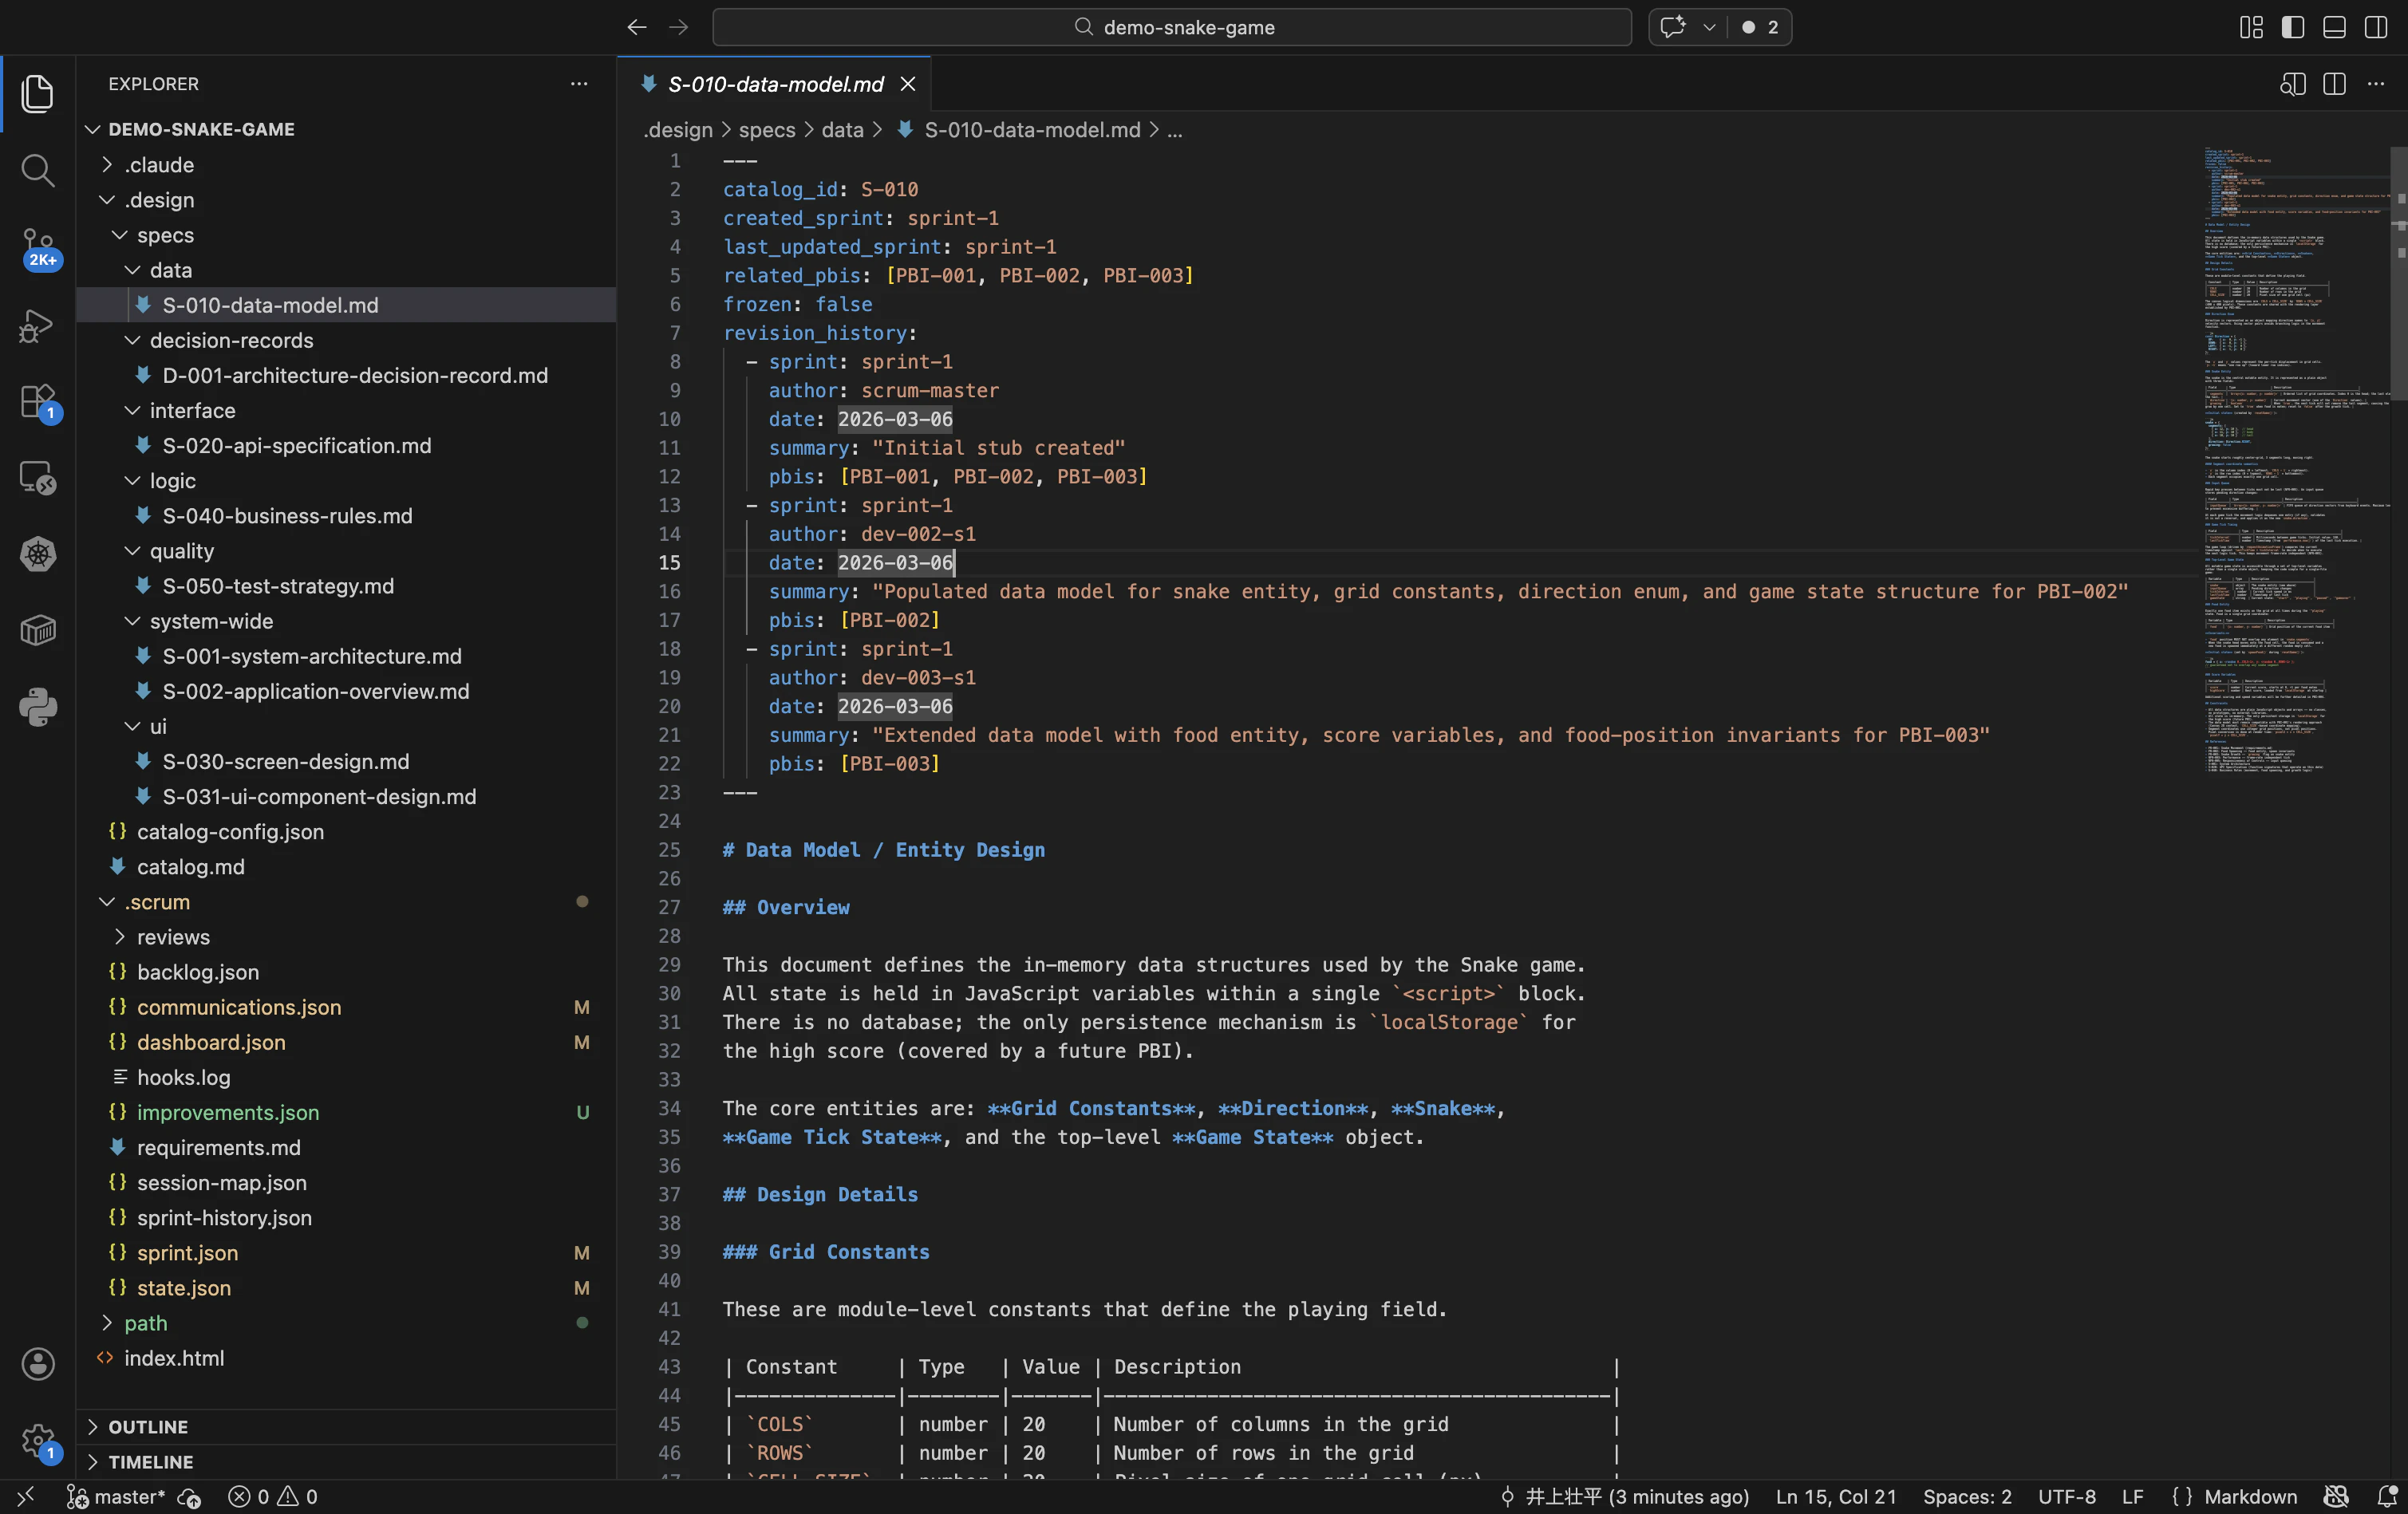The width and height of the screenshot is (2408, 1514).
Task: Click the specs breadcrumb segment
Action: 767,130
